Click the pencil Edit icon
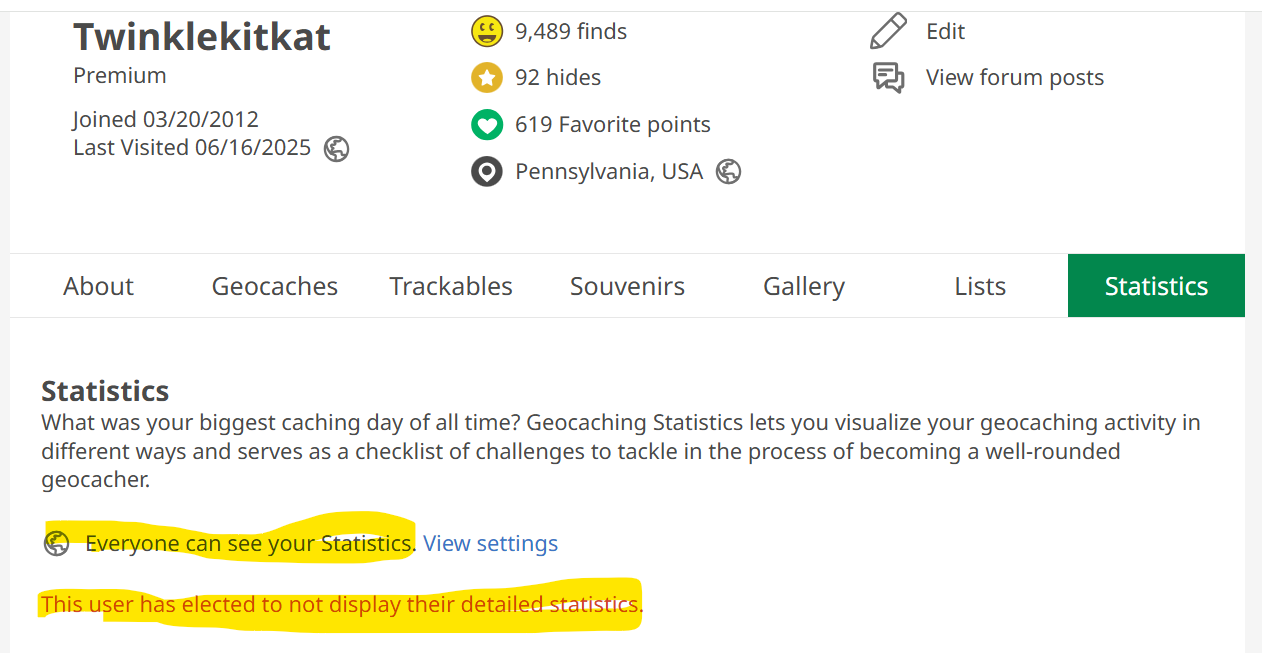 click(x=888, y=31)
